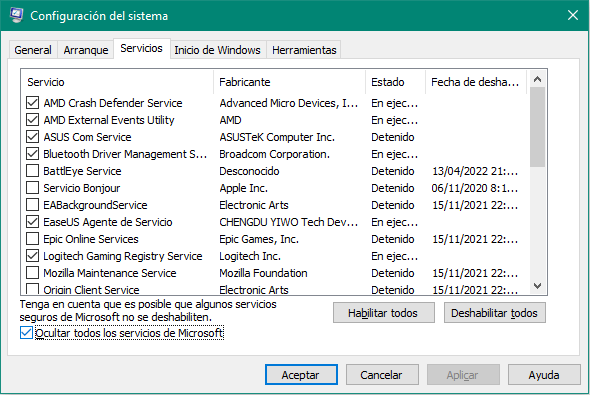Click the AMD manufacturer cell
The image size is (590, 395).
point(230,120)
